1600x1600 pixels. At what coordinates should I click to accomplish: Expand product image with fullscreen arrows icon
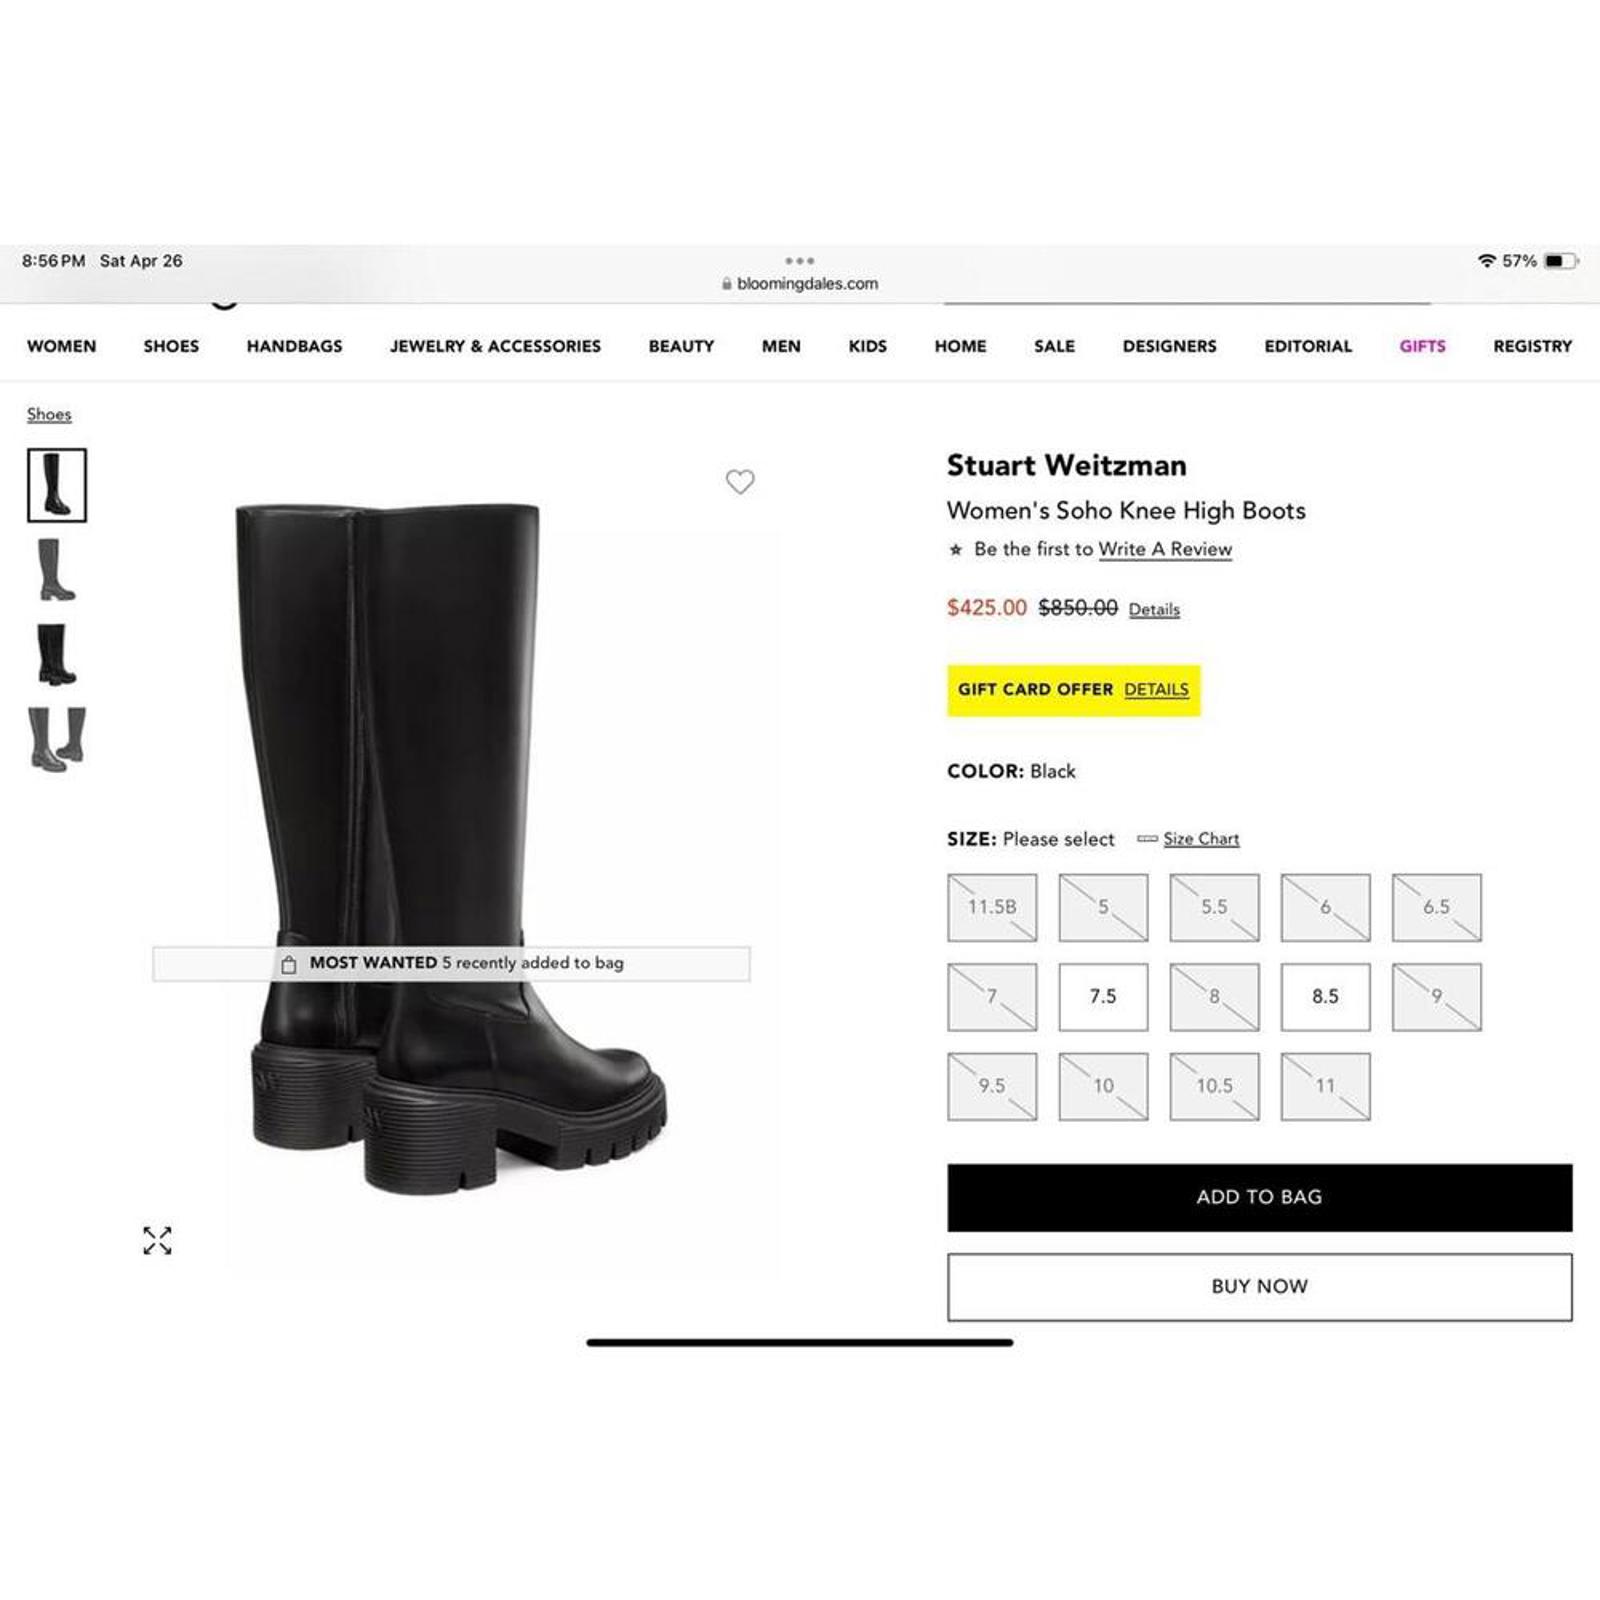pos(157,1241)
